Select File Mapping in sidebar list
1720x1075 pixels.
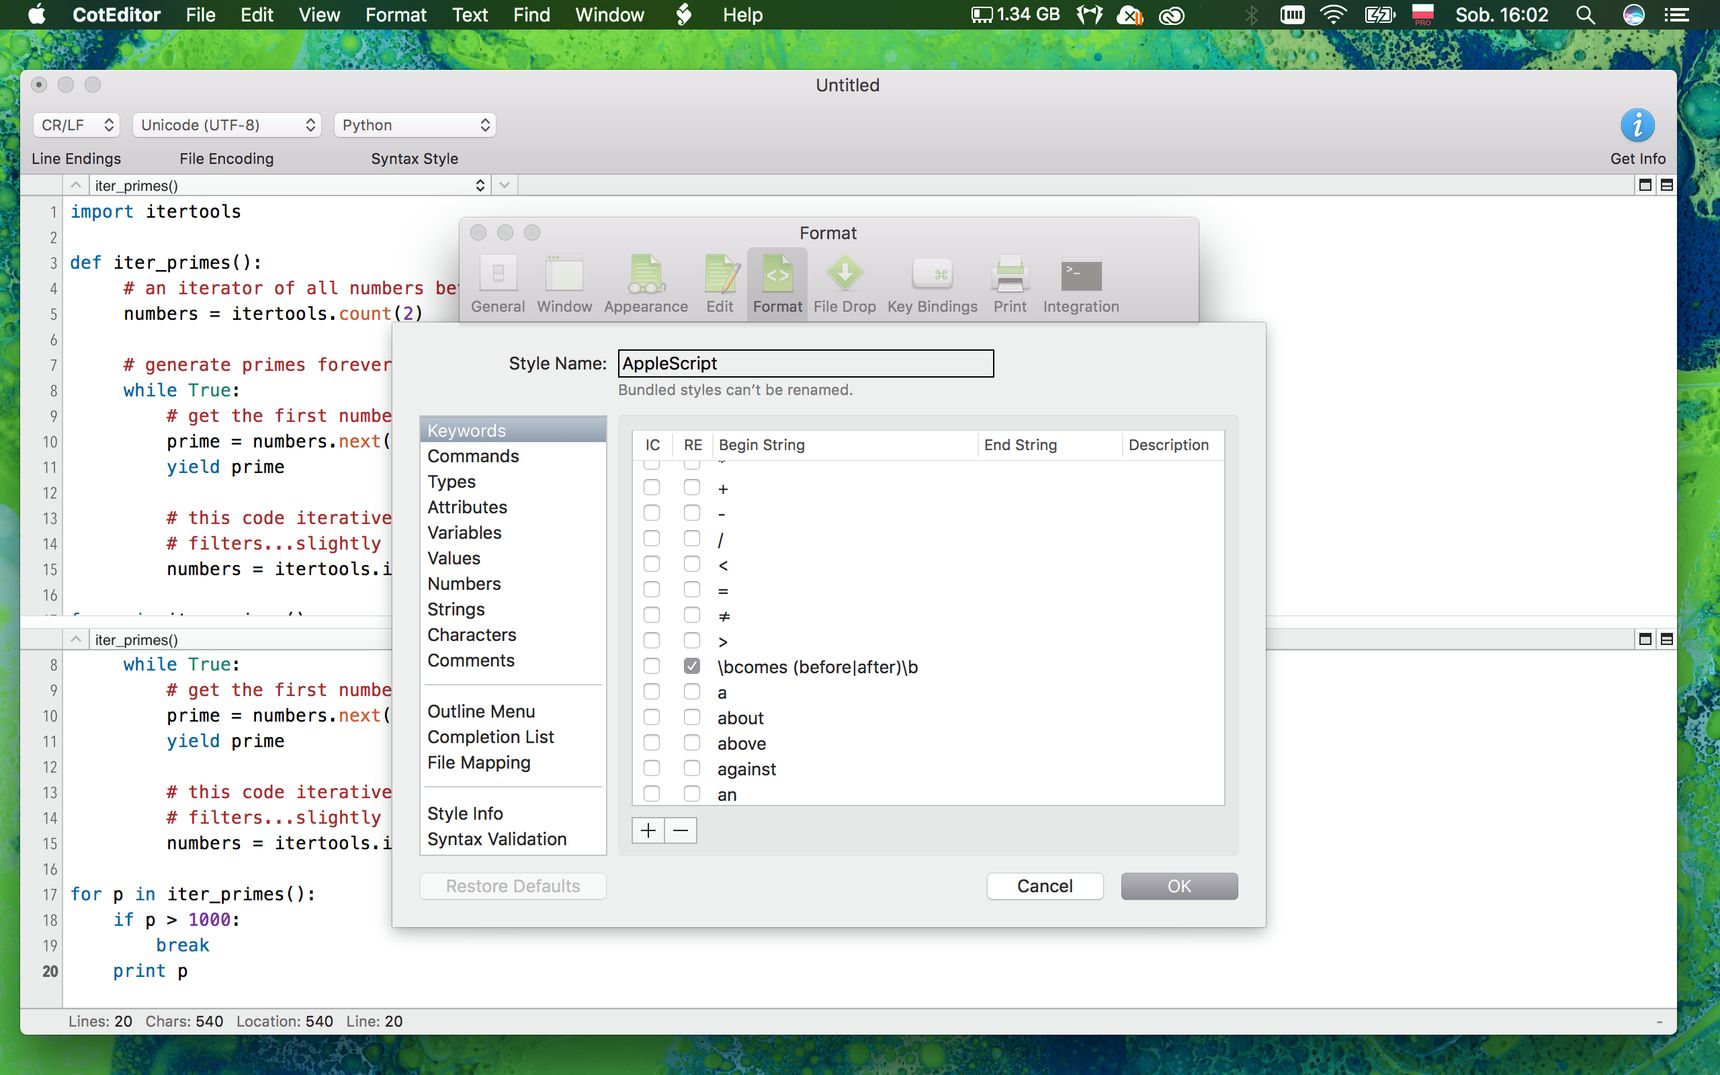click(x=513, y=762)
